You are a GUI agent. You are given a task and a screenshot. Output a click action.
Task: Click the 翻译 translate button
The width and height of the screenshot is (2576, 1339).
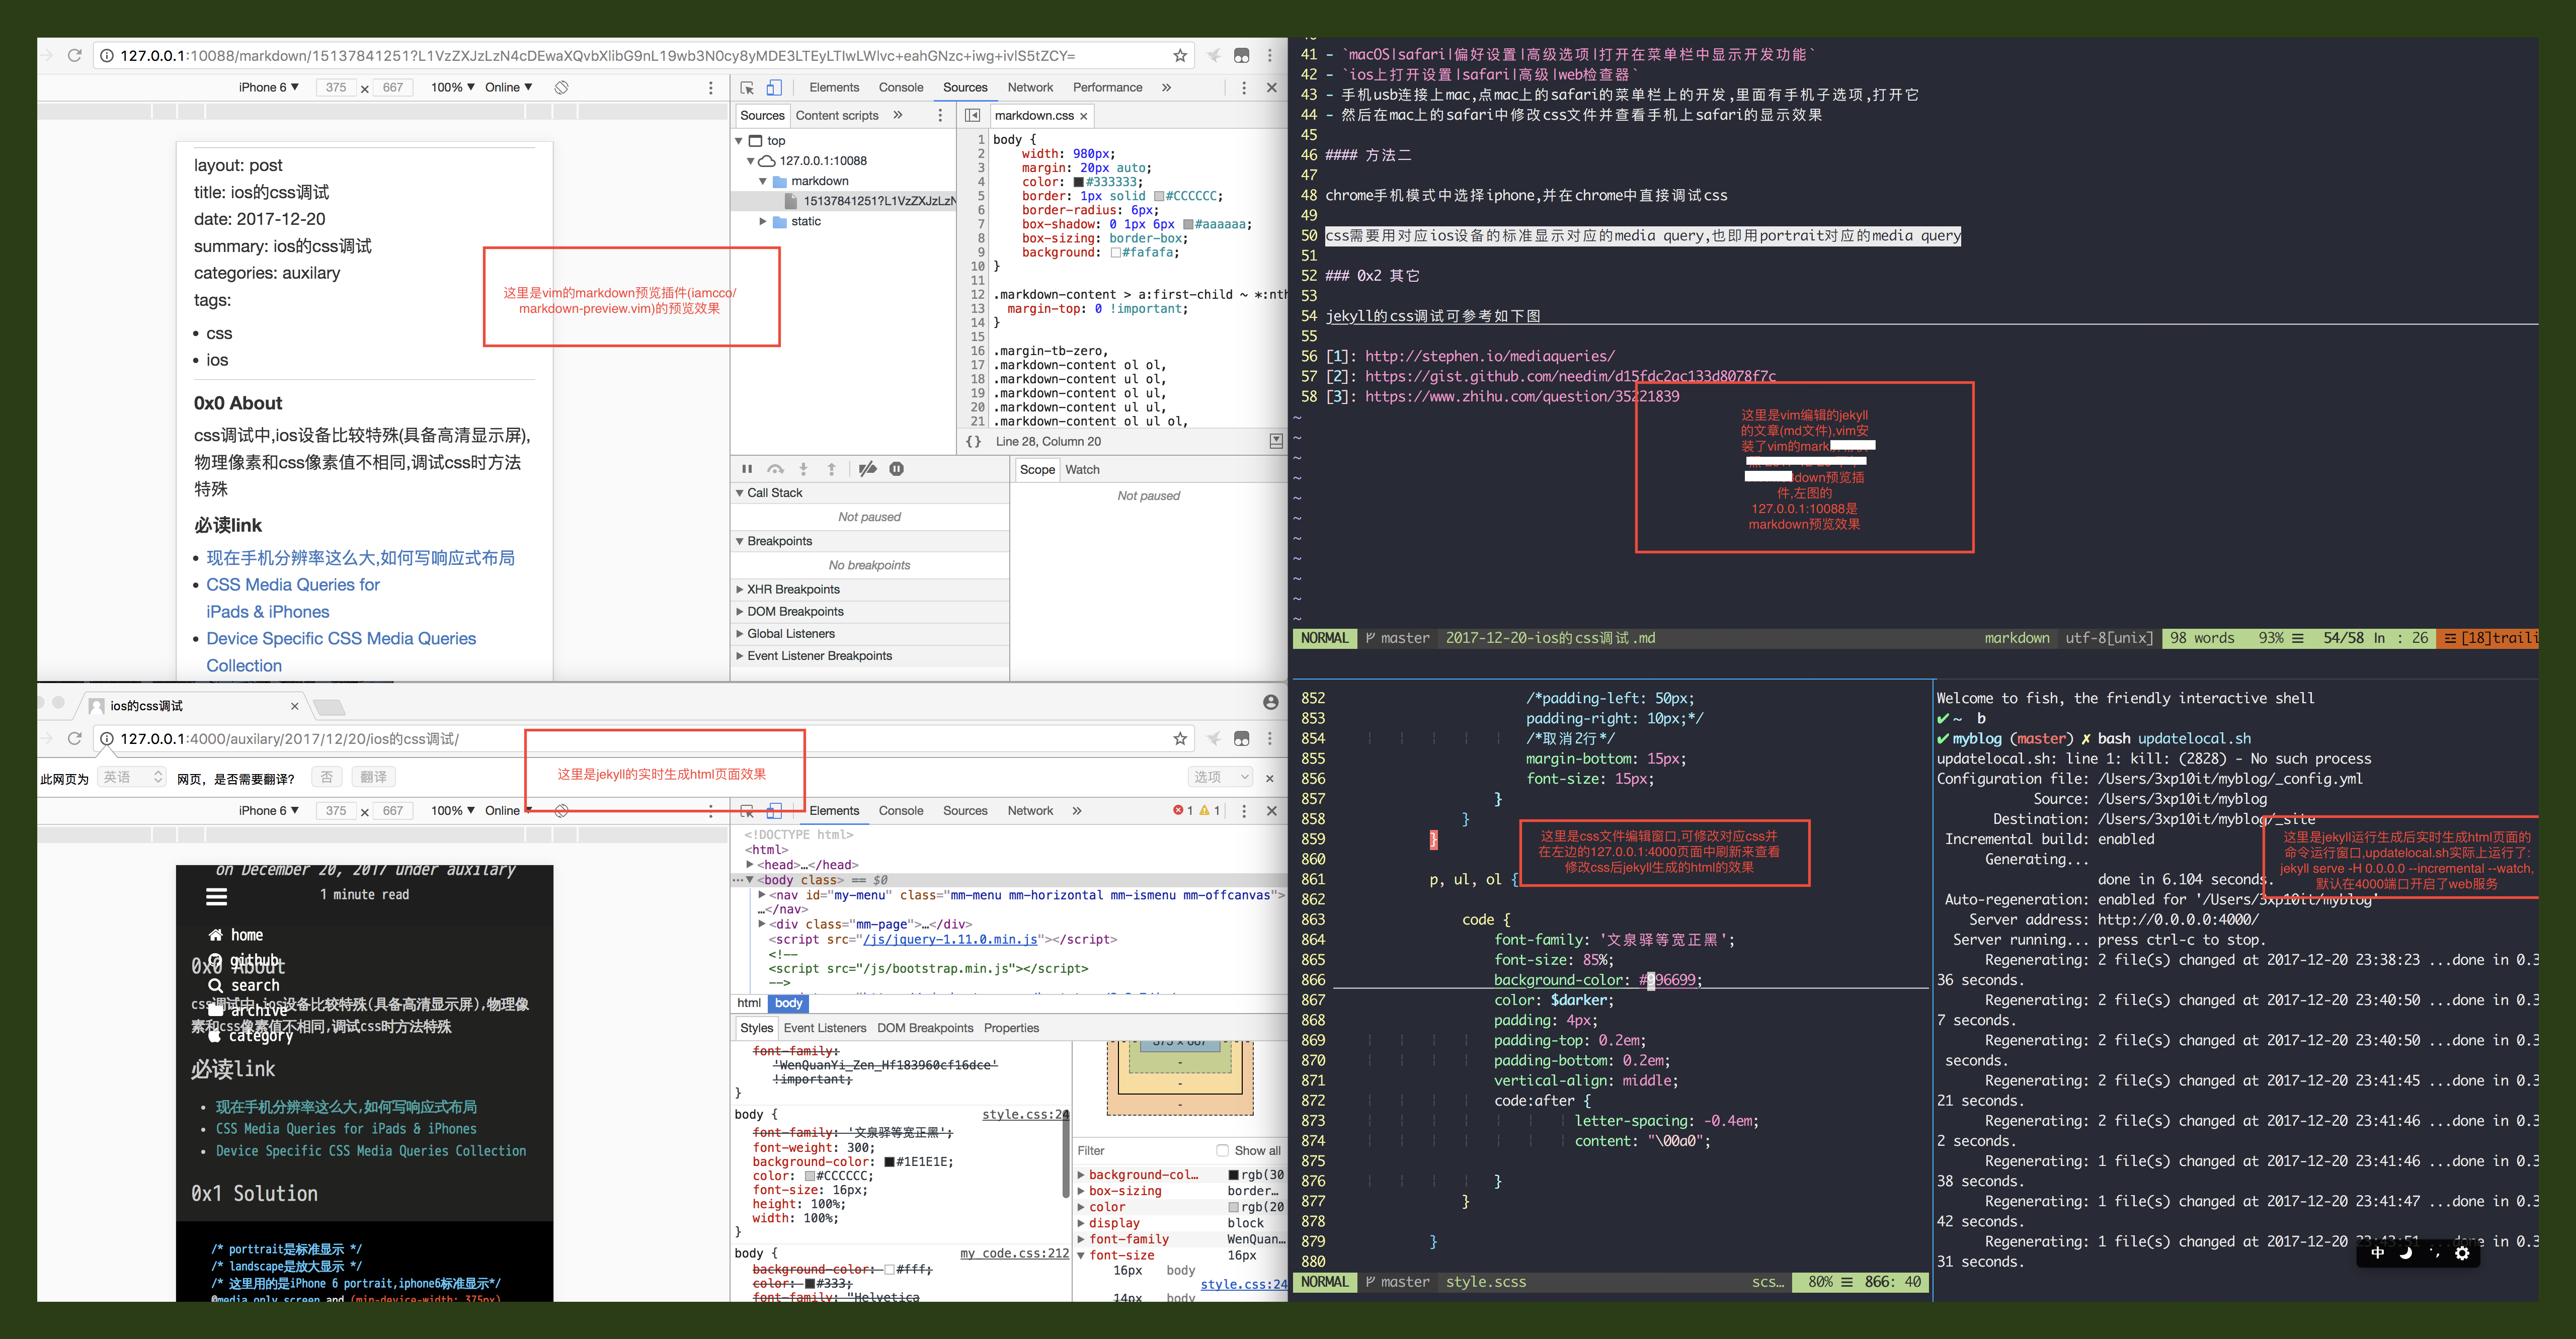373,777
